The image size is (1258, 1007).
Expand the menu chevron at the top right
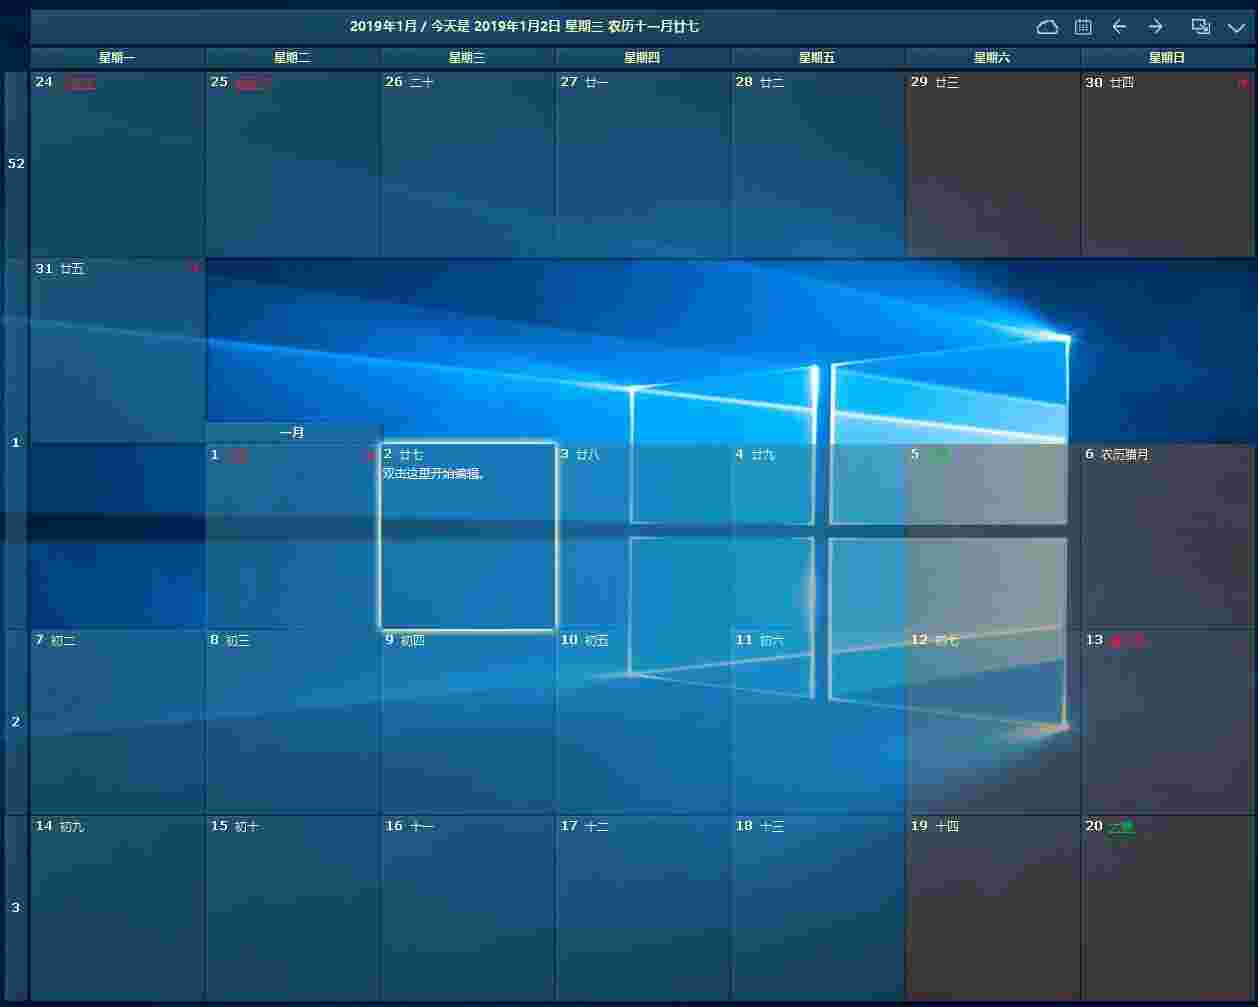pyautogui.click(x=1237, y=27)
